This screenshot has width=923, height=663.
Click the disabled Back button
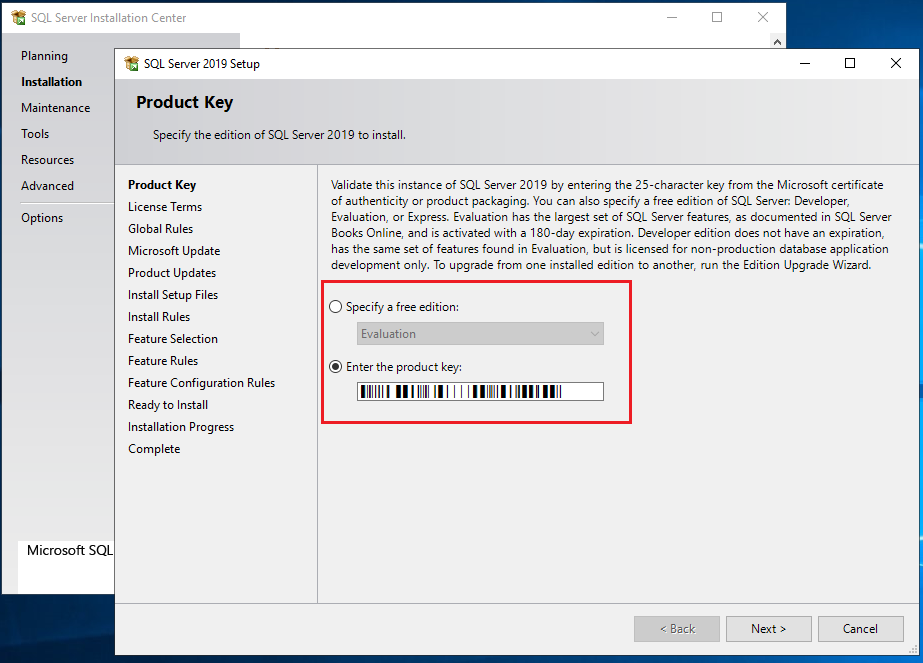677,629
